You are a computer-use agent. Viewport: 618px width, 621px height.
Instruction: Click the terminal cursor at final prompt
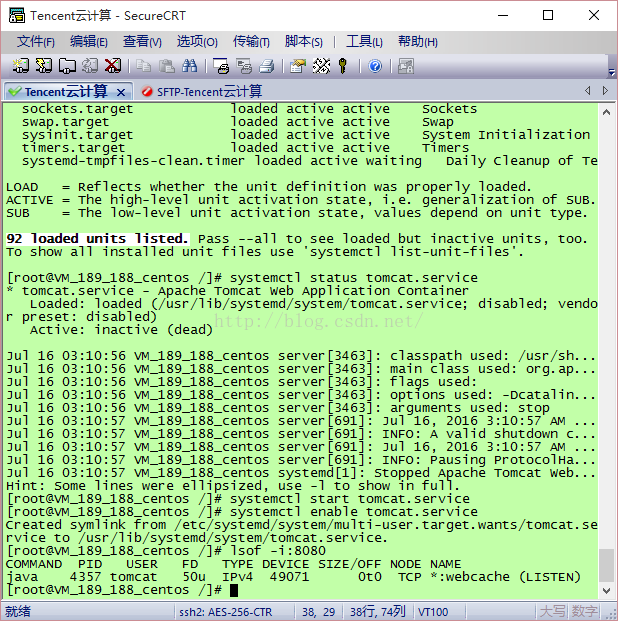234,590
